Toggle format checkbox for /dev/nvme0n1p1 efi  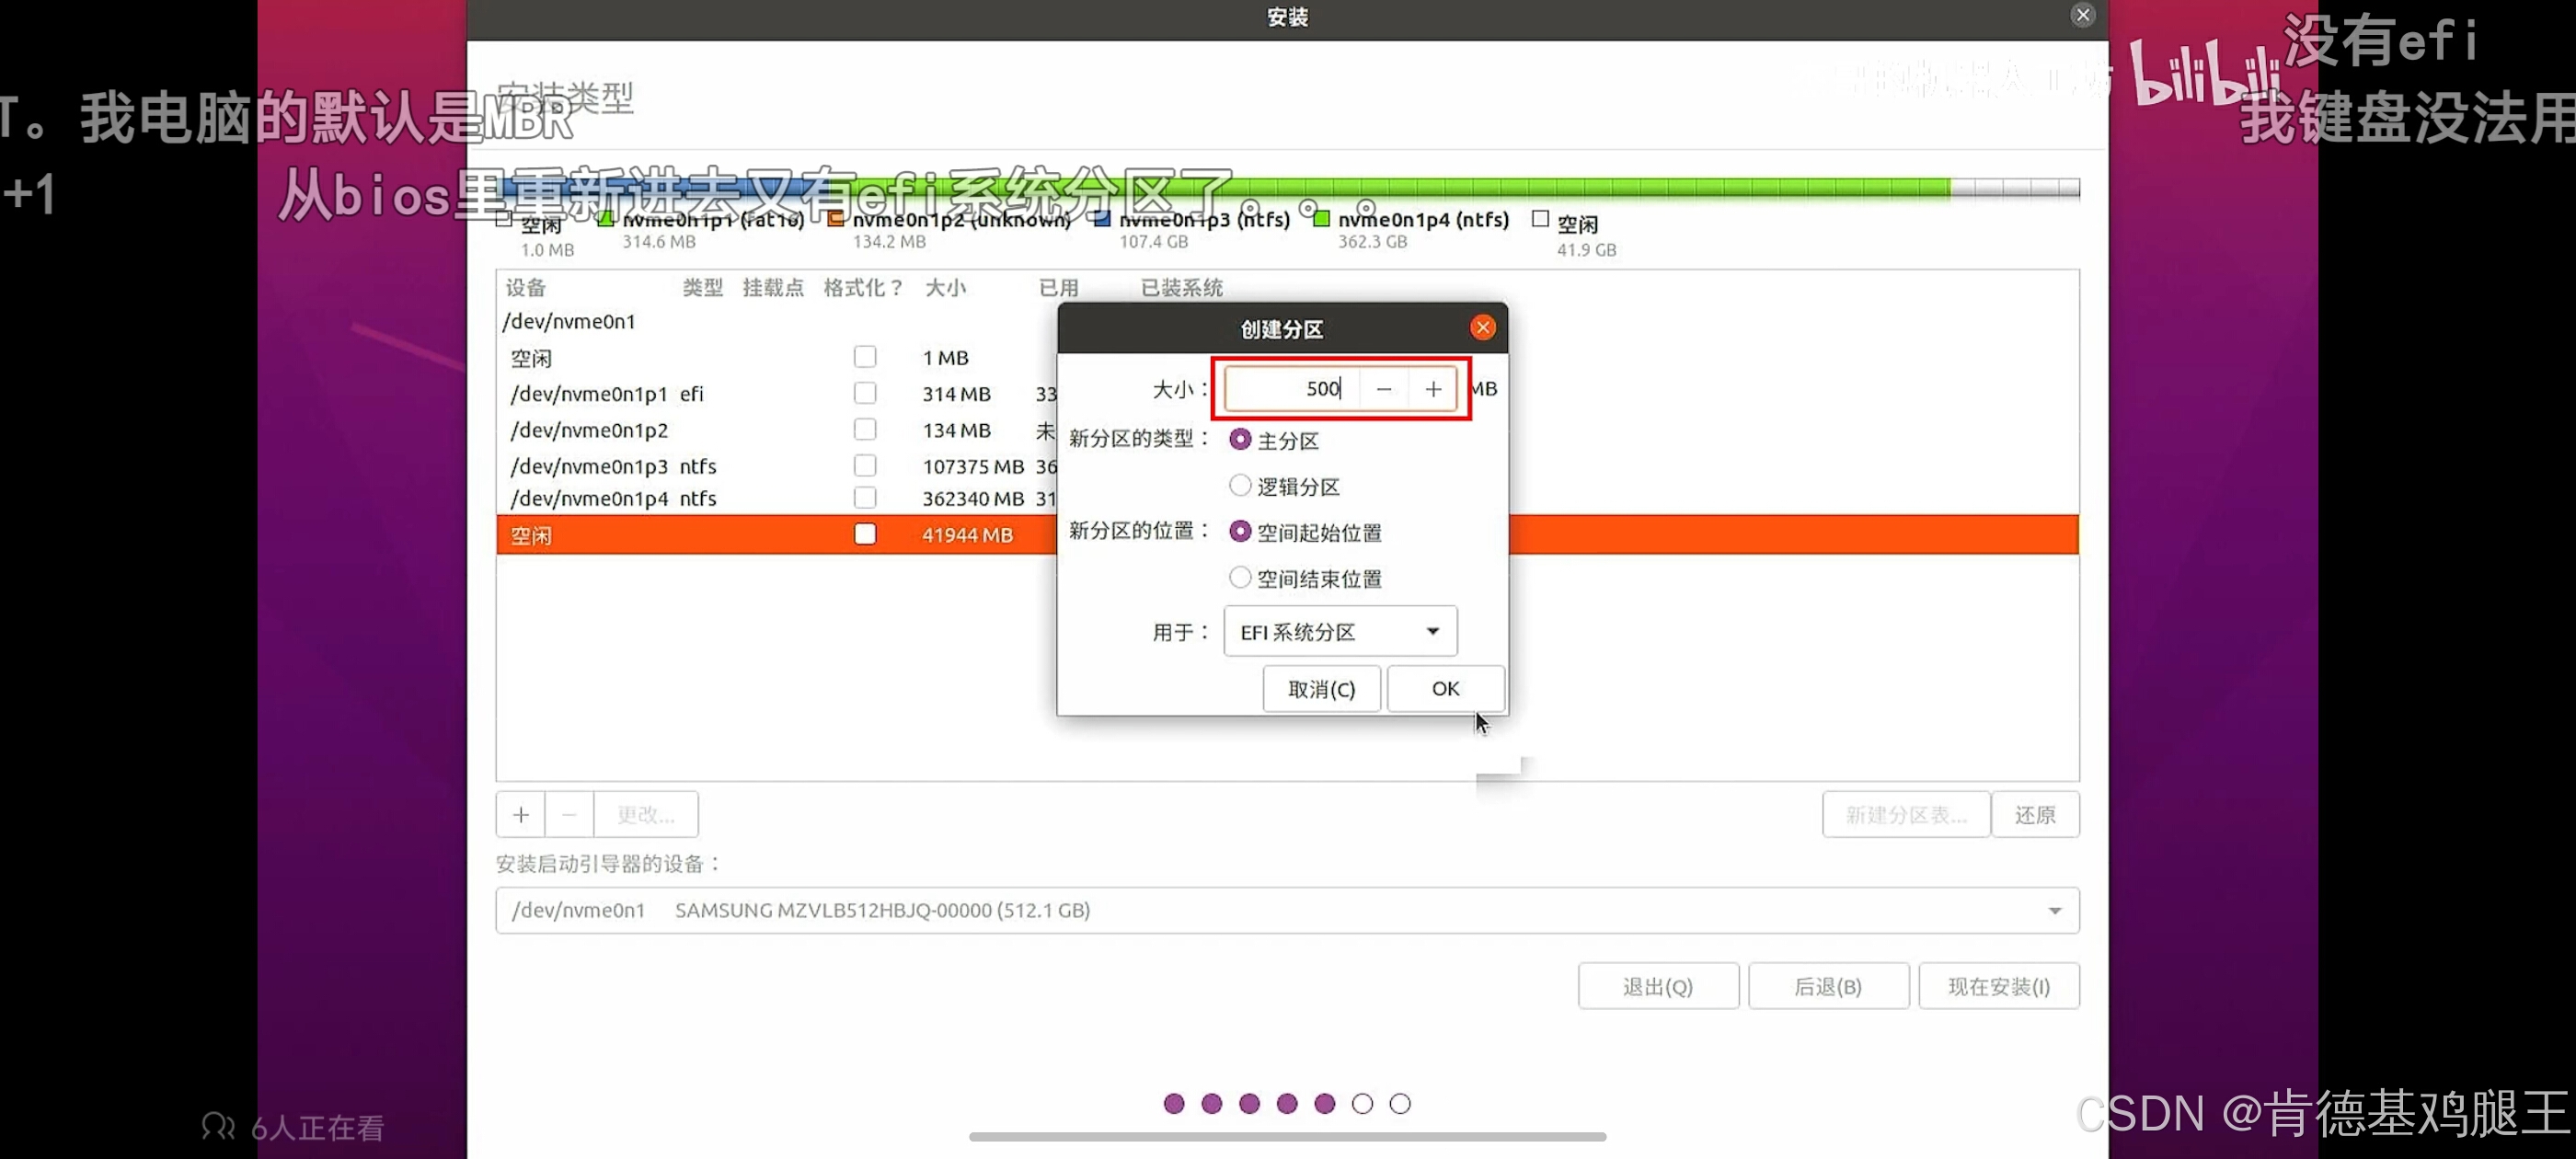[x=865, y=393]
